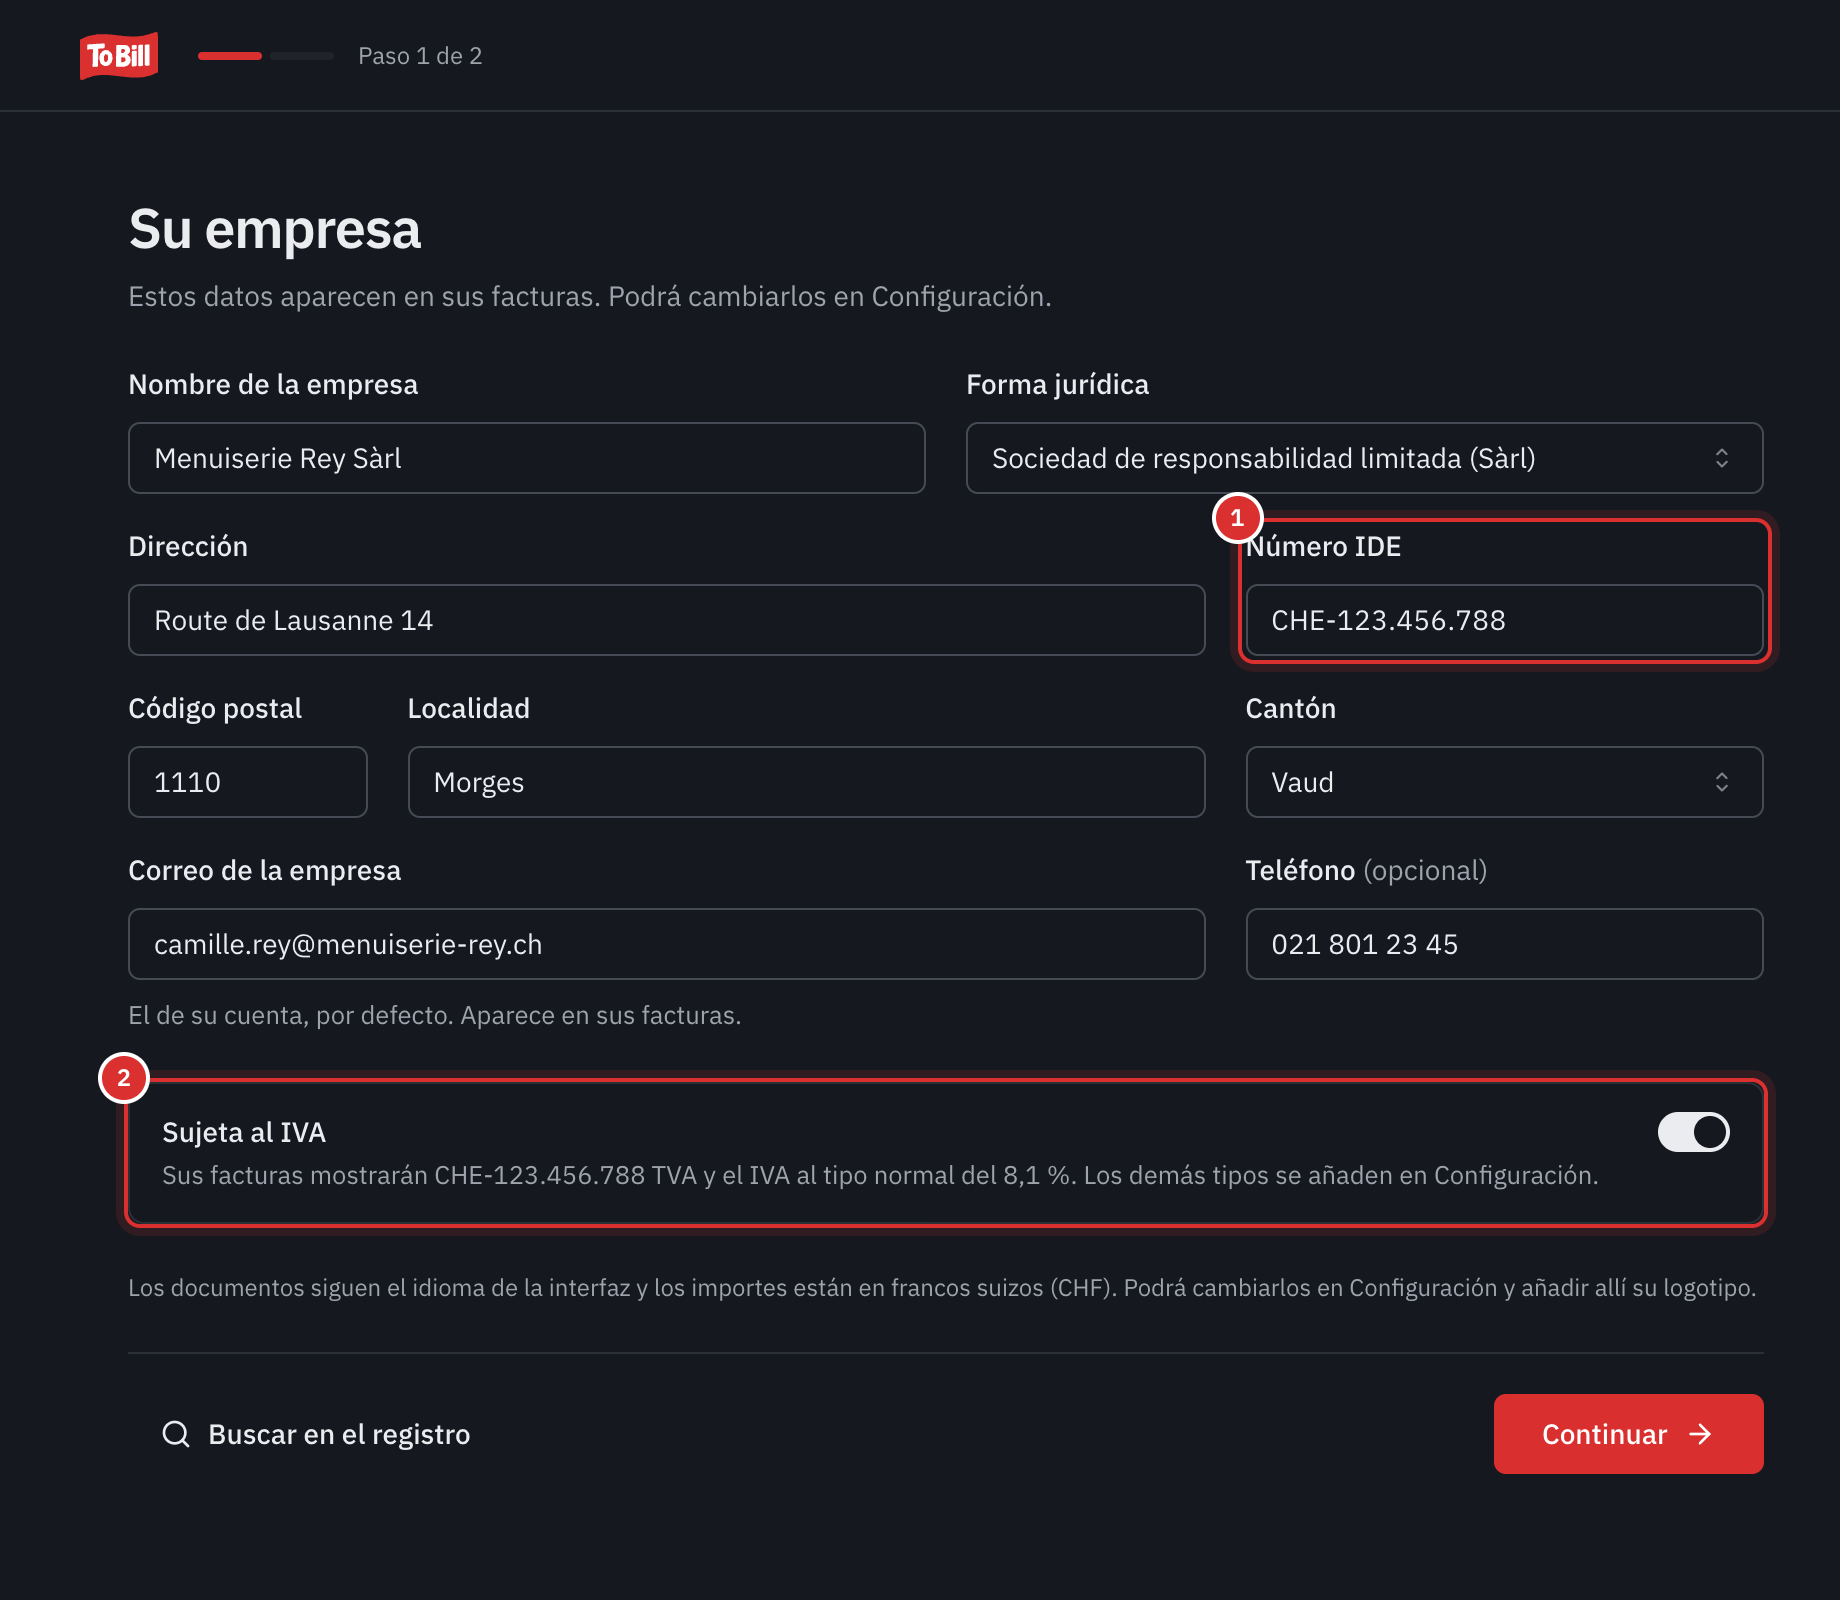Screen dimensions: 1840x1600
Task: Open the Cantón dropdown showing Vaud
Action: pos(1504,782)
